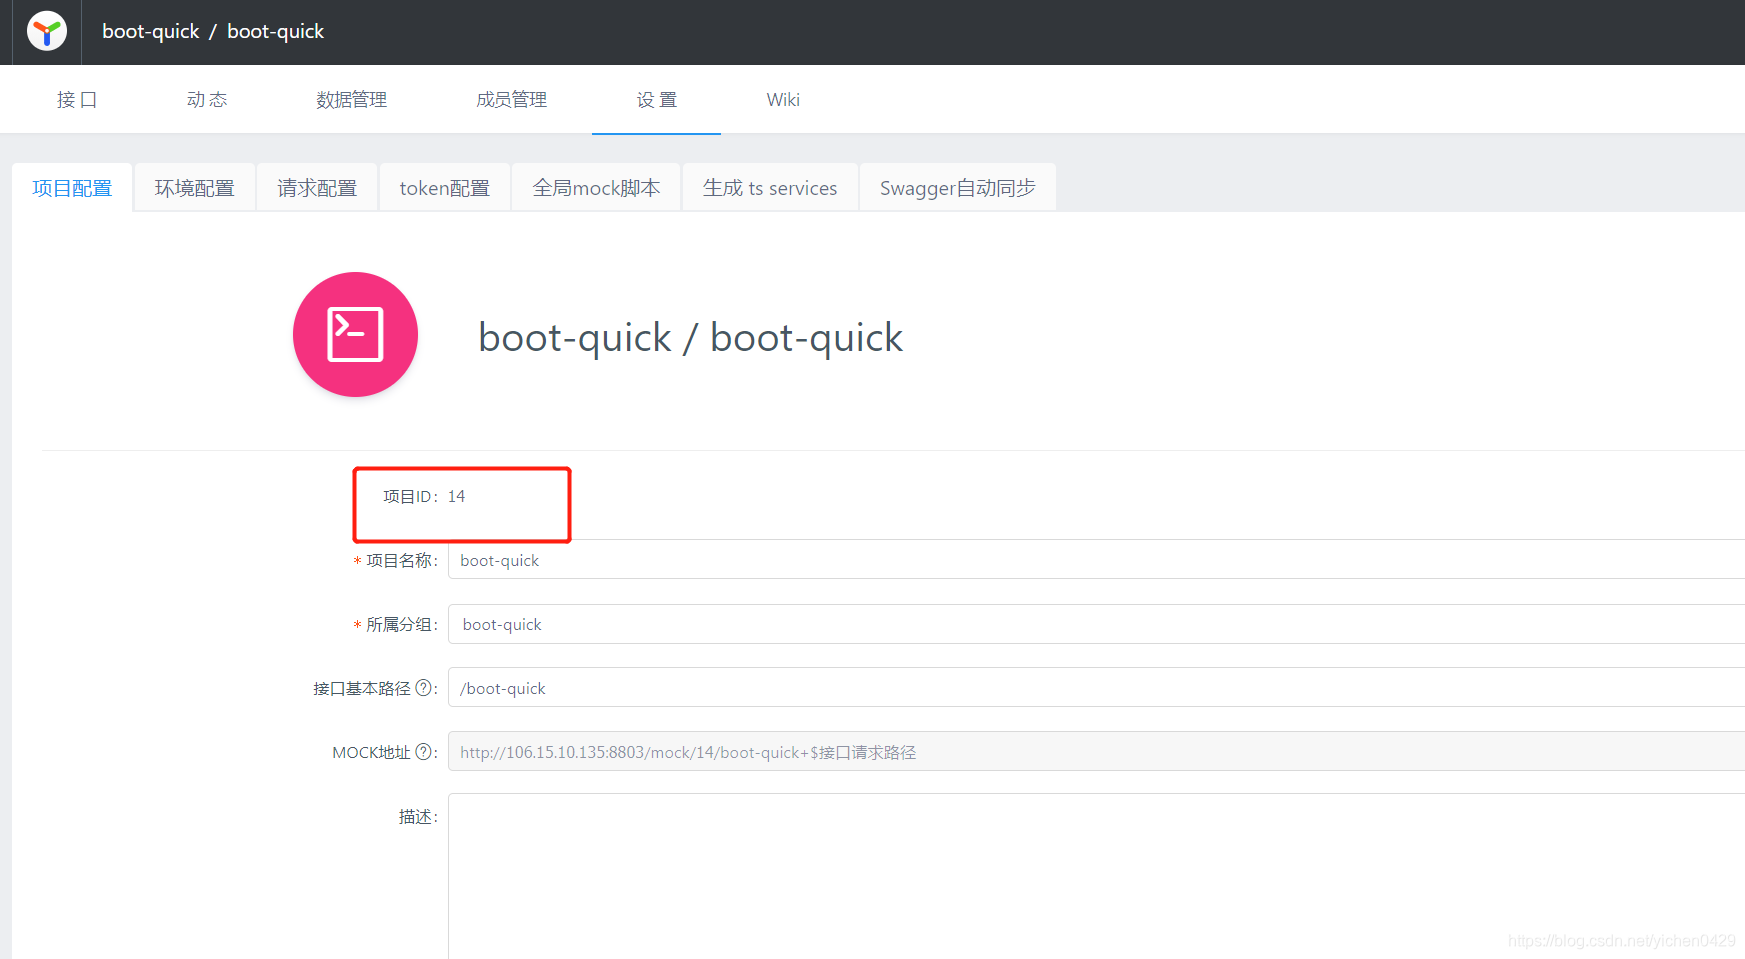This screenshot has width=1745, height=959.
Task: Open the 生成 ts services sub-tab
Action: click(x=770, y=188)
